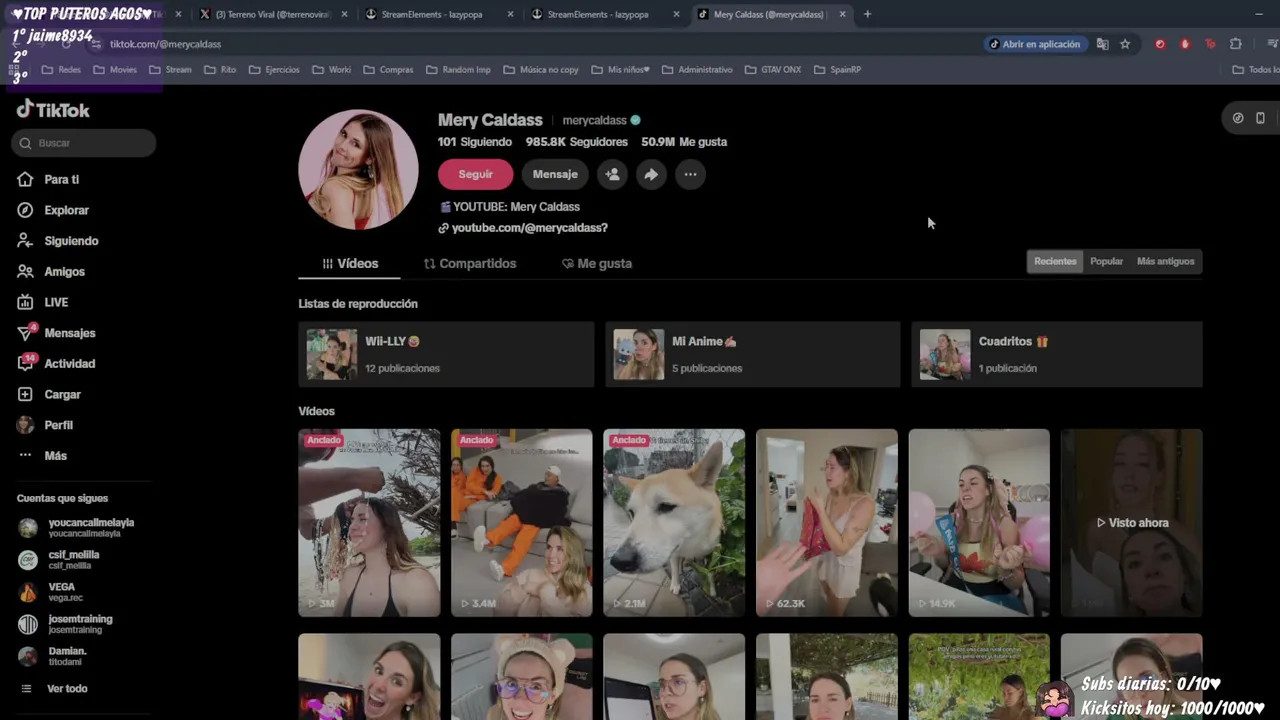This screenshot has height=720, width=1280.
Task: Open the LIVE section
Action: click(x=43, y=302)
